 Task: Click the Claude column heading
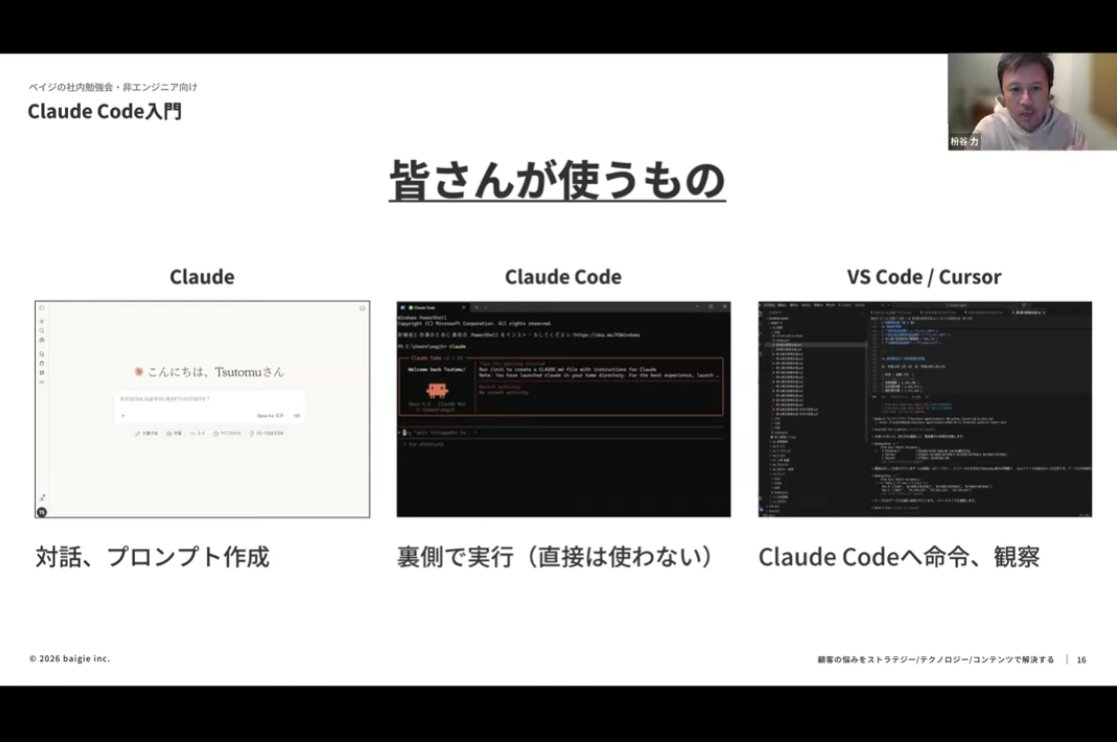[202, 276]
